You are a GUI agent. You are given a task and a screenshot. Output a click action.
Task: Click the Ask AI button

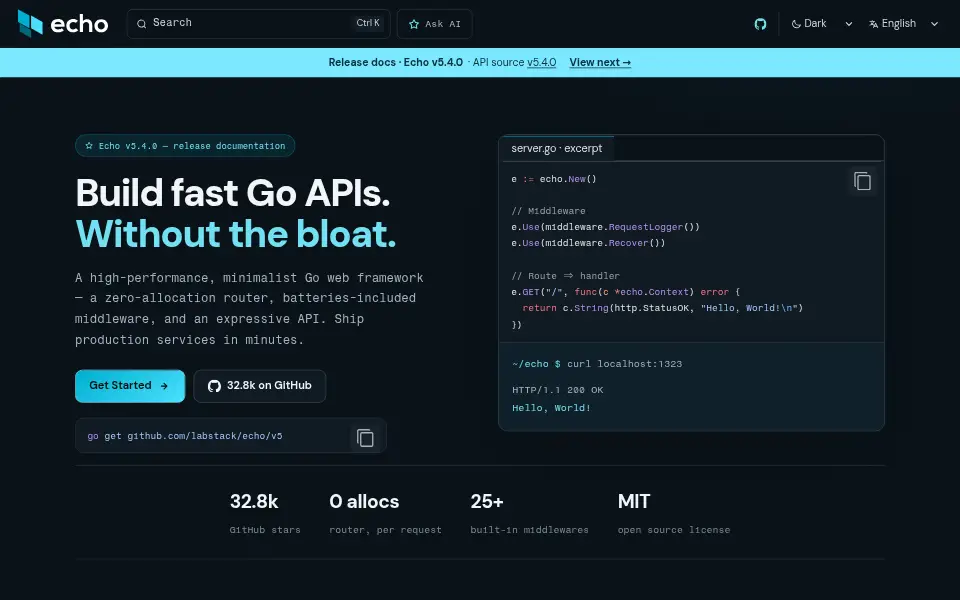(x=435, y=24)
